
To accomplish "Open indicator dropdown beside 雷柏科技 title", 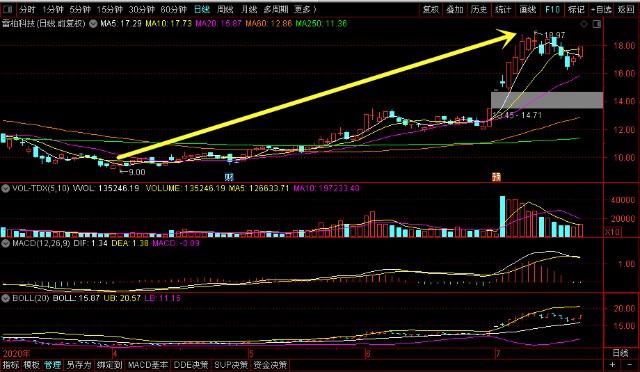I will tap(93, 24).
